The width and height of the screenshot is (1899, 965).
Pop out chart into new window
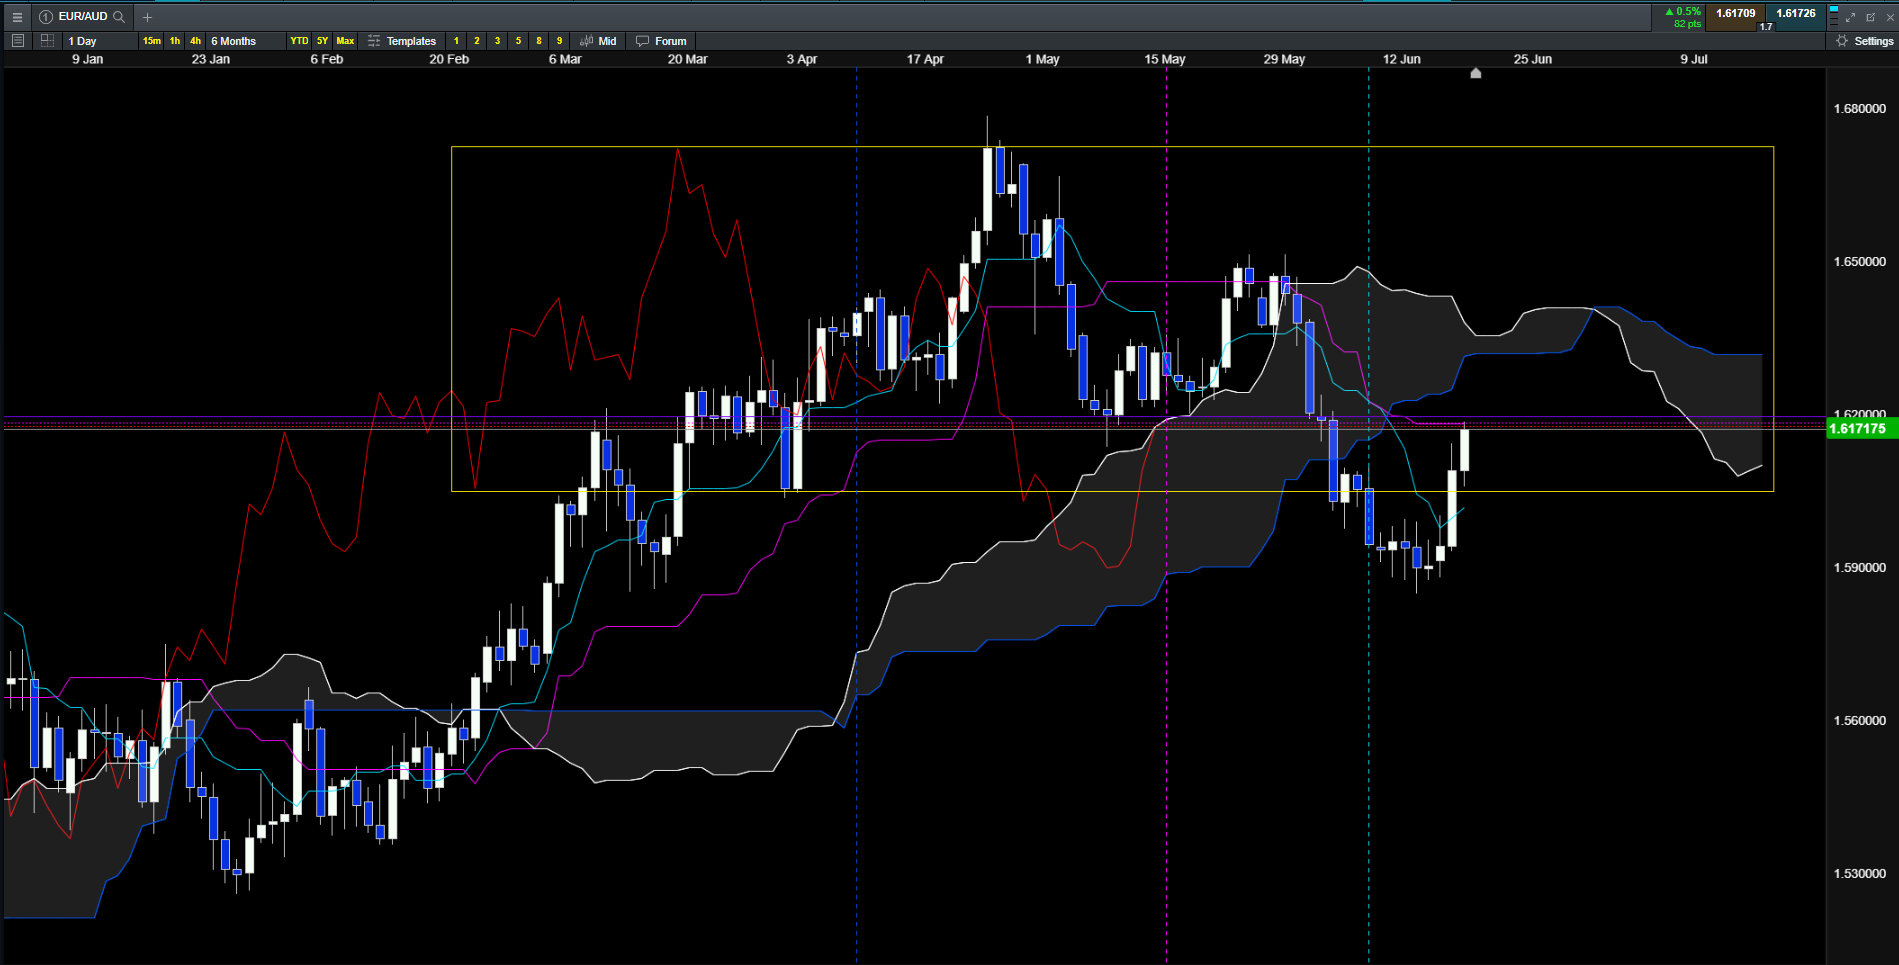[x=1870, y=17]
